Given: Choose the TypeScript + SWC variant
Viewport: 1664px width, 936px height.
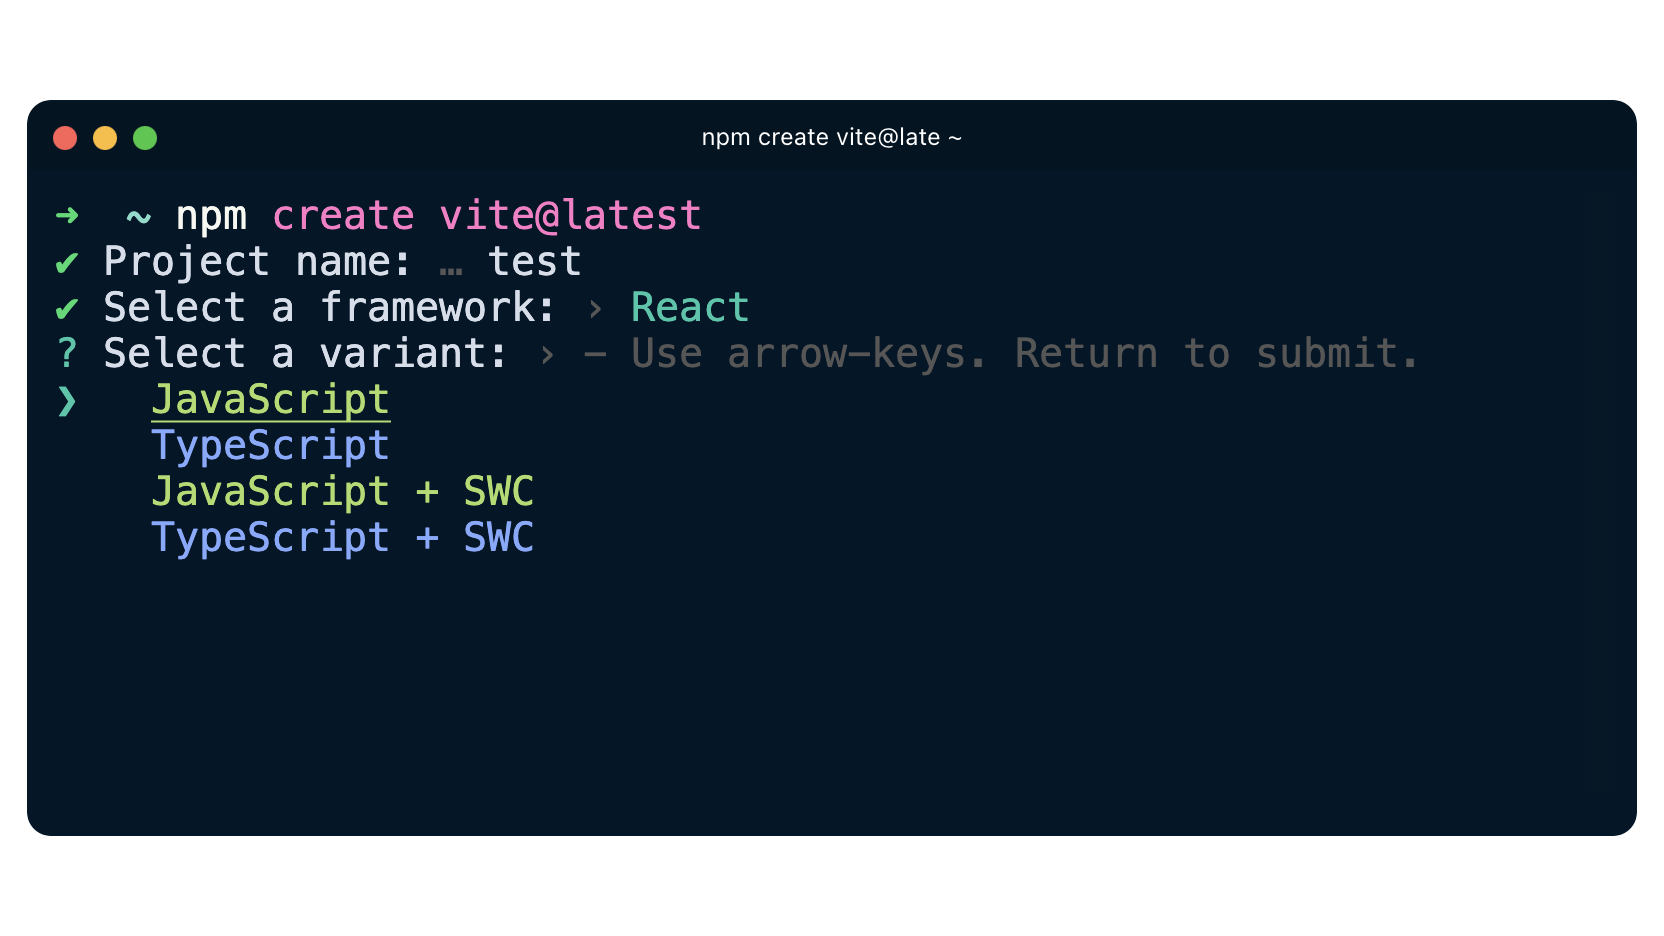Looking at the screenshot, I should (x=342, y=538).
